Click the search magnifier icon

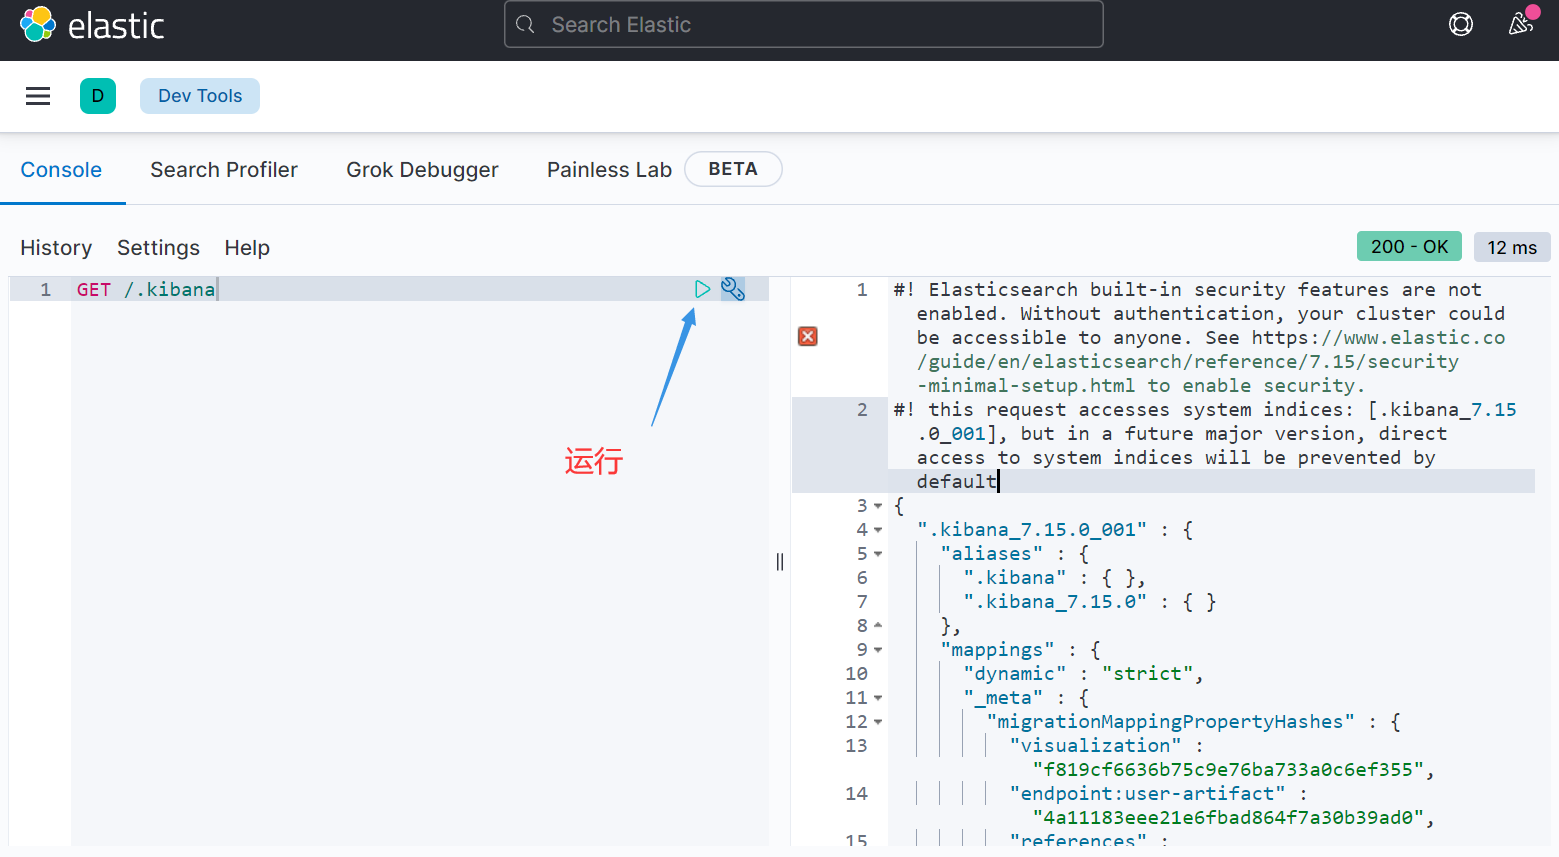pos(526,25)
